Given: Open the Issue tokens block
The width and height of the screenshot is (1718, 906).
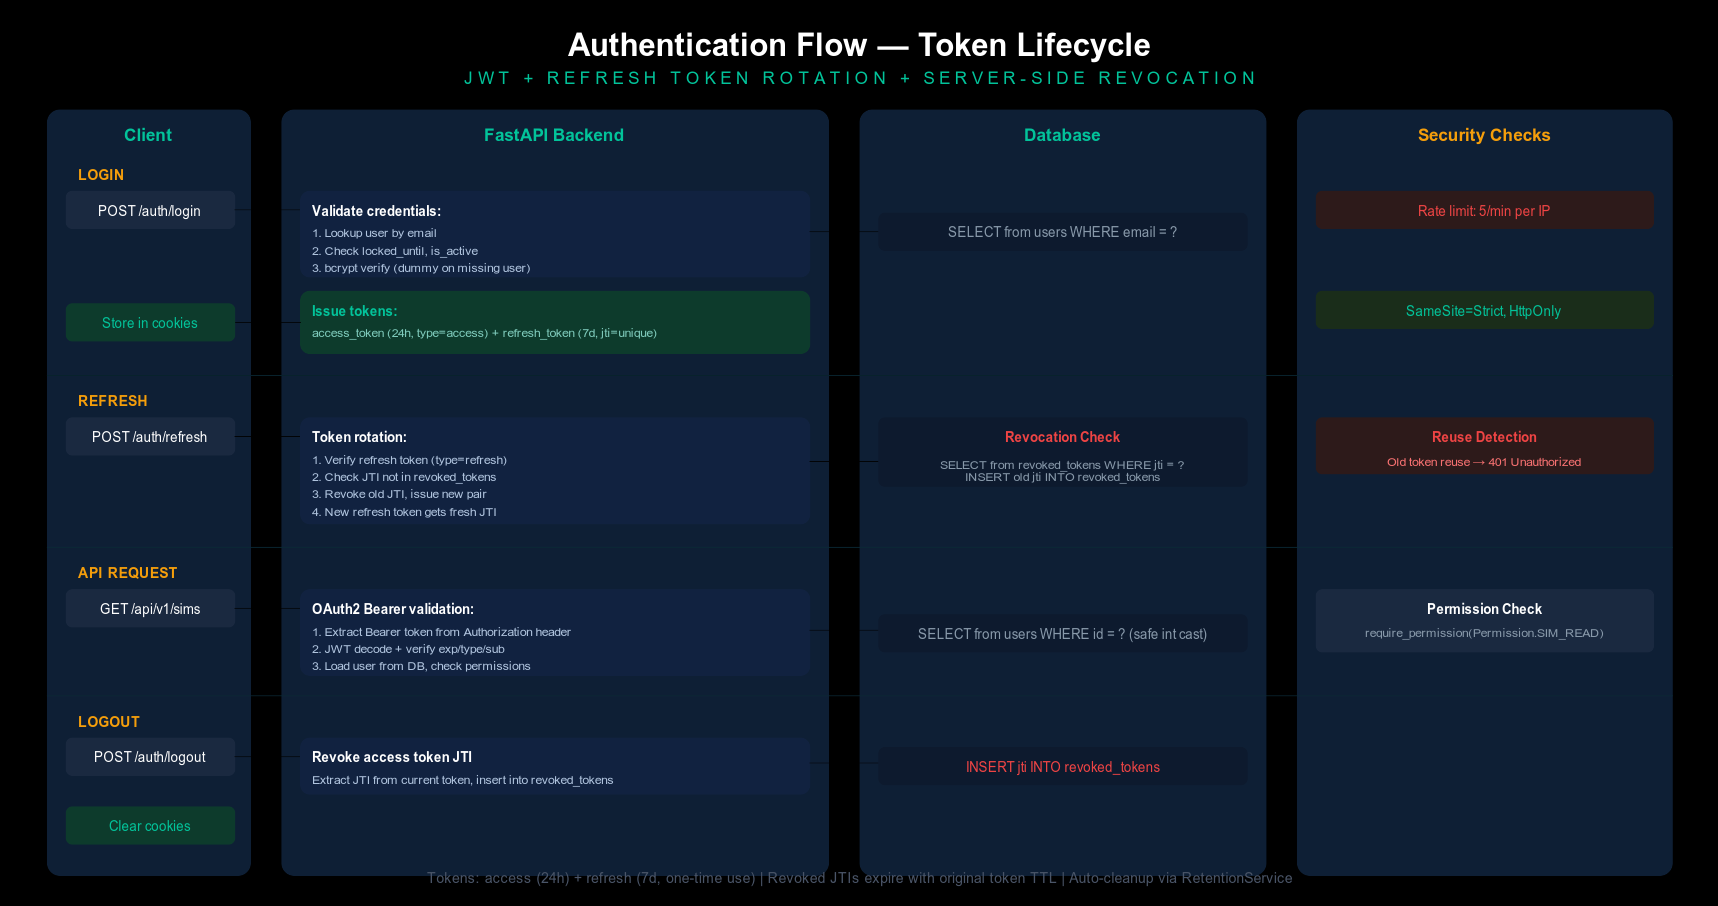Looking at the screenshot, I should pos(555,322).
